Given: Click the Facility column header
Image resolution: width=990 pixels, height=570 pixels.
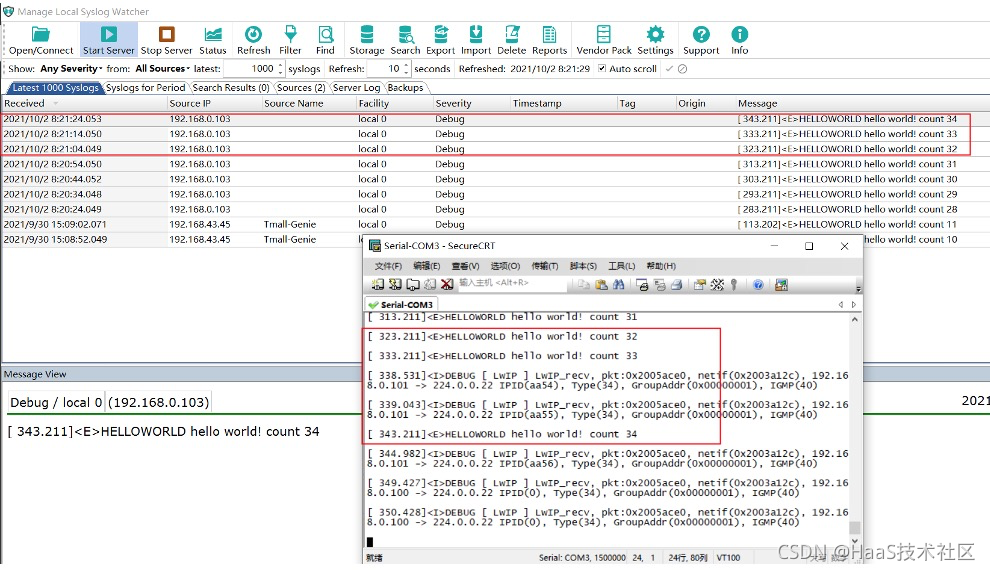Looking at the screenshot, I should pyautogui.click(x=395, y=104).
